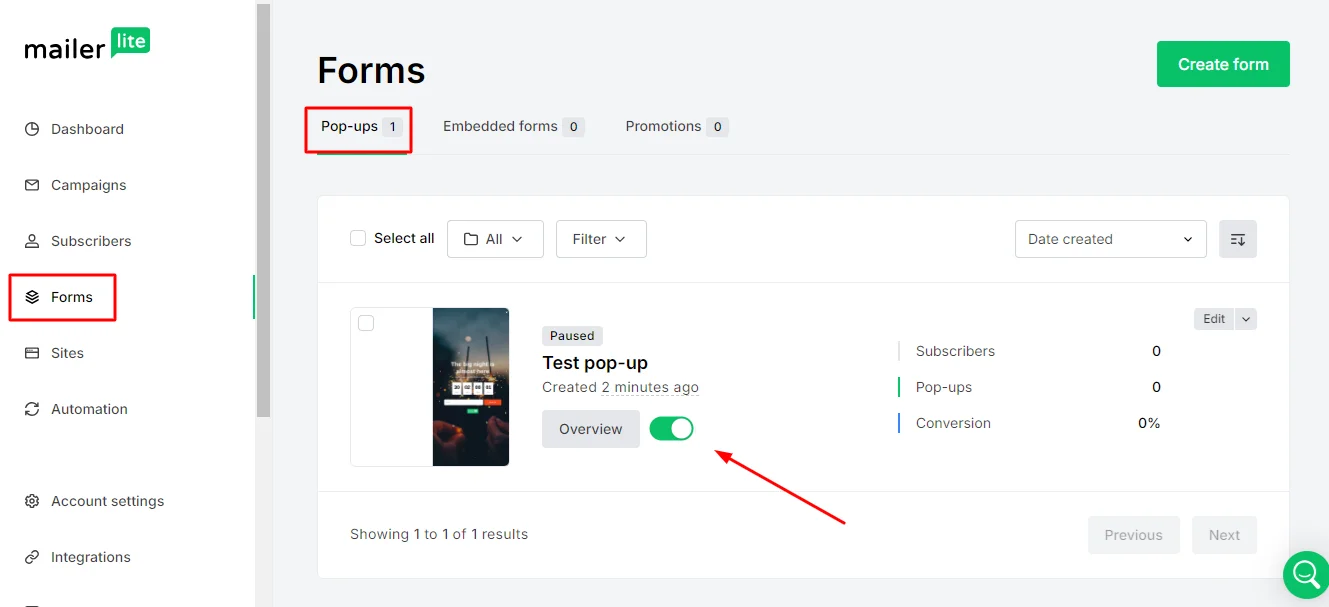Click the Paused status badge

point(572,336)
